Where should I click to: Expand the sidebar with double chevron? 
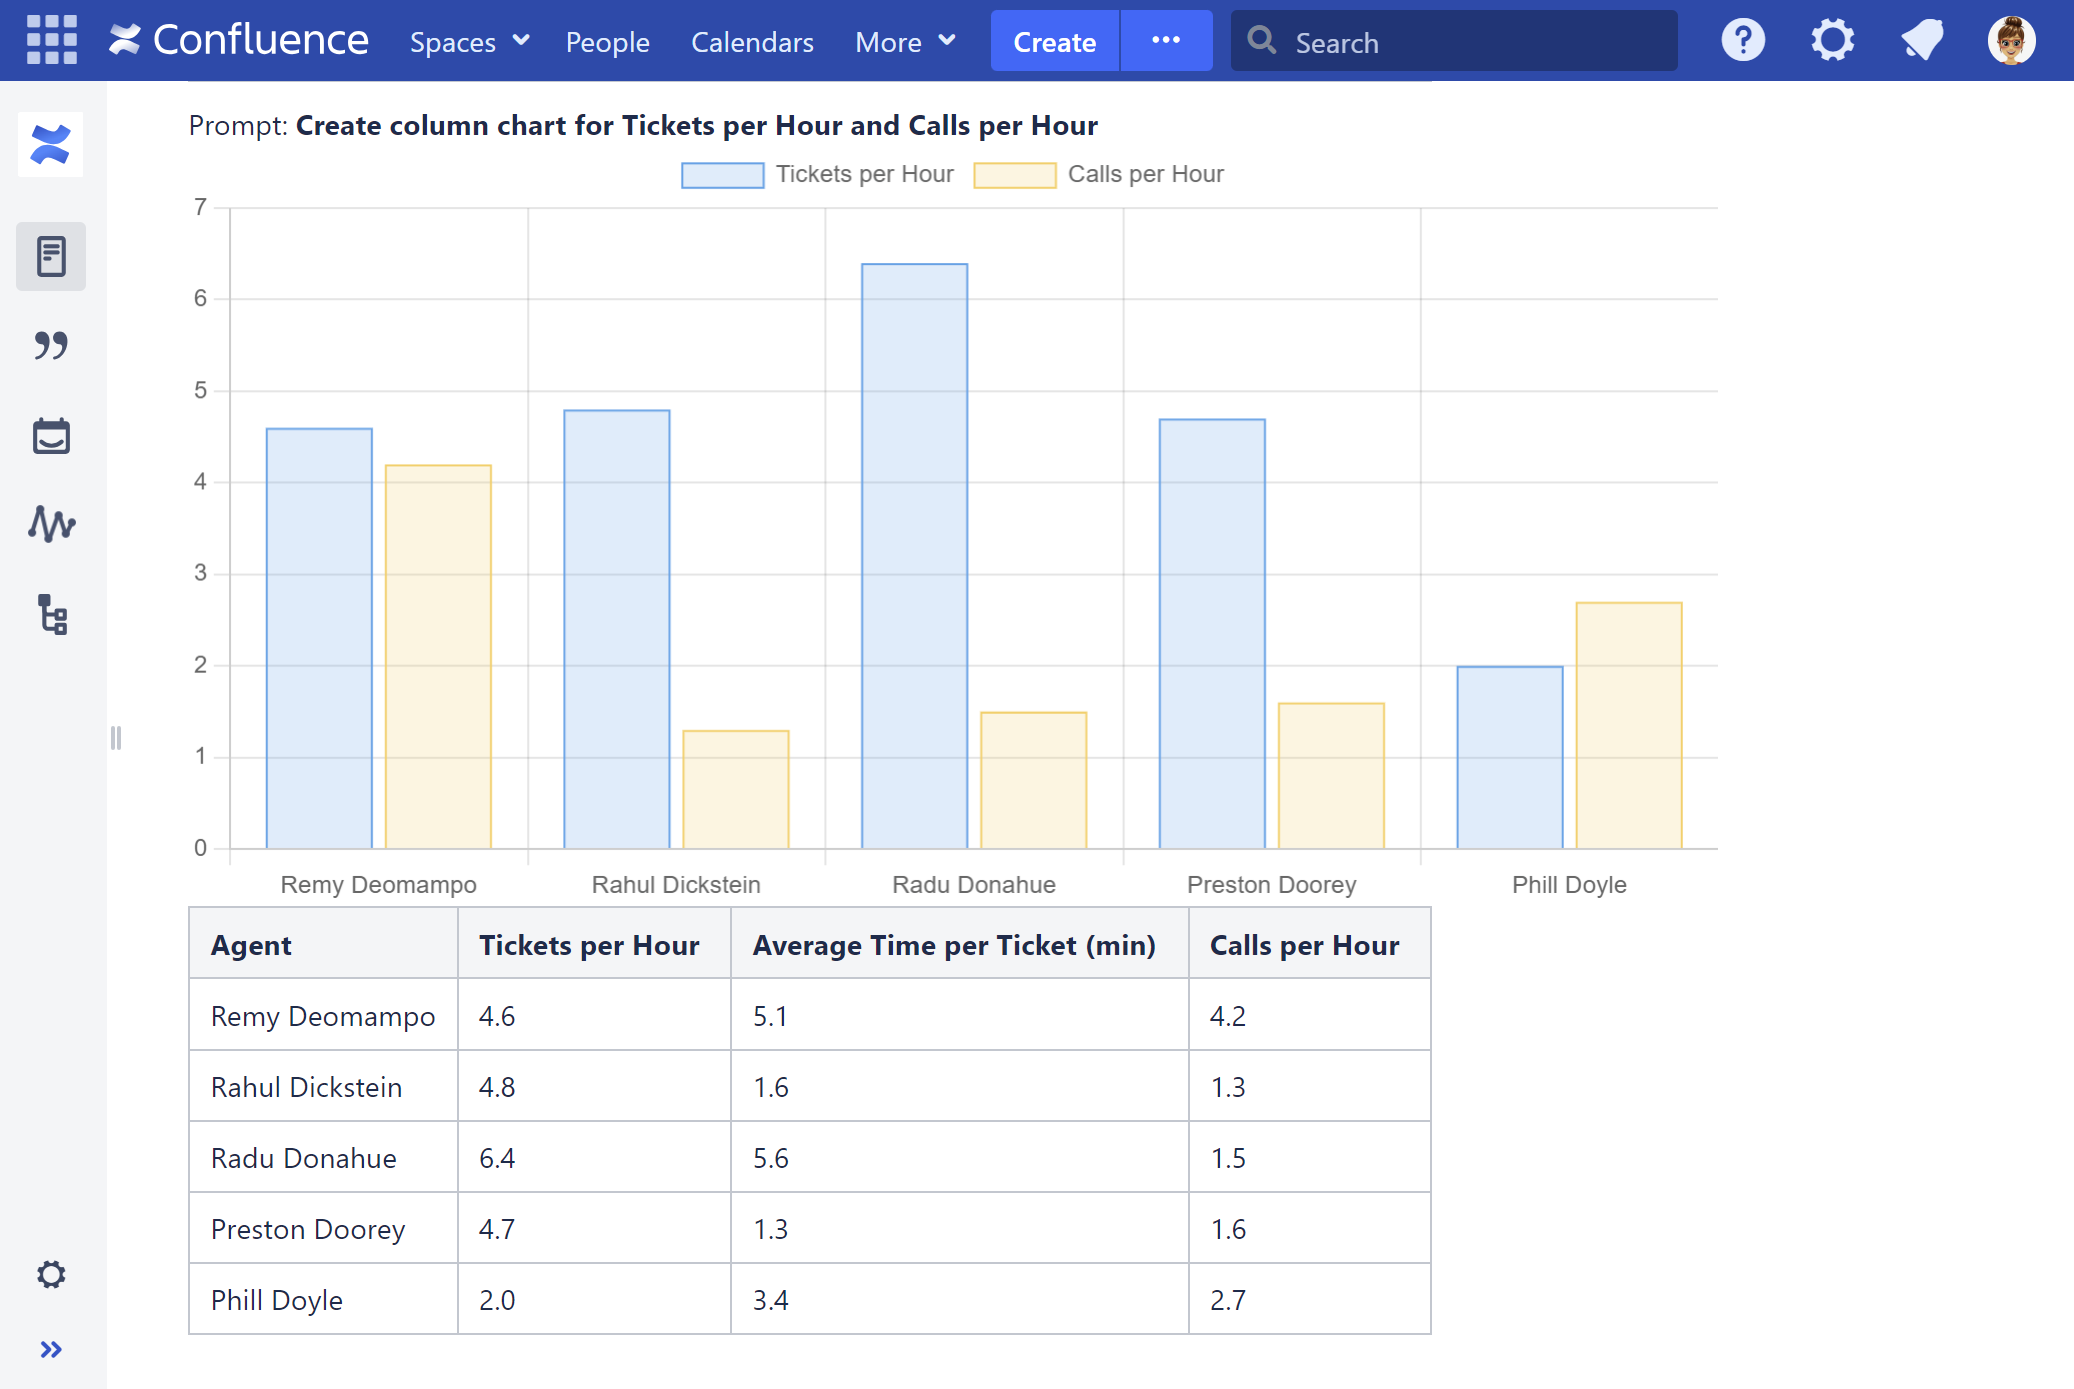tap(51, 1350)
